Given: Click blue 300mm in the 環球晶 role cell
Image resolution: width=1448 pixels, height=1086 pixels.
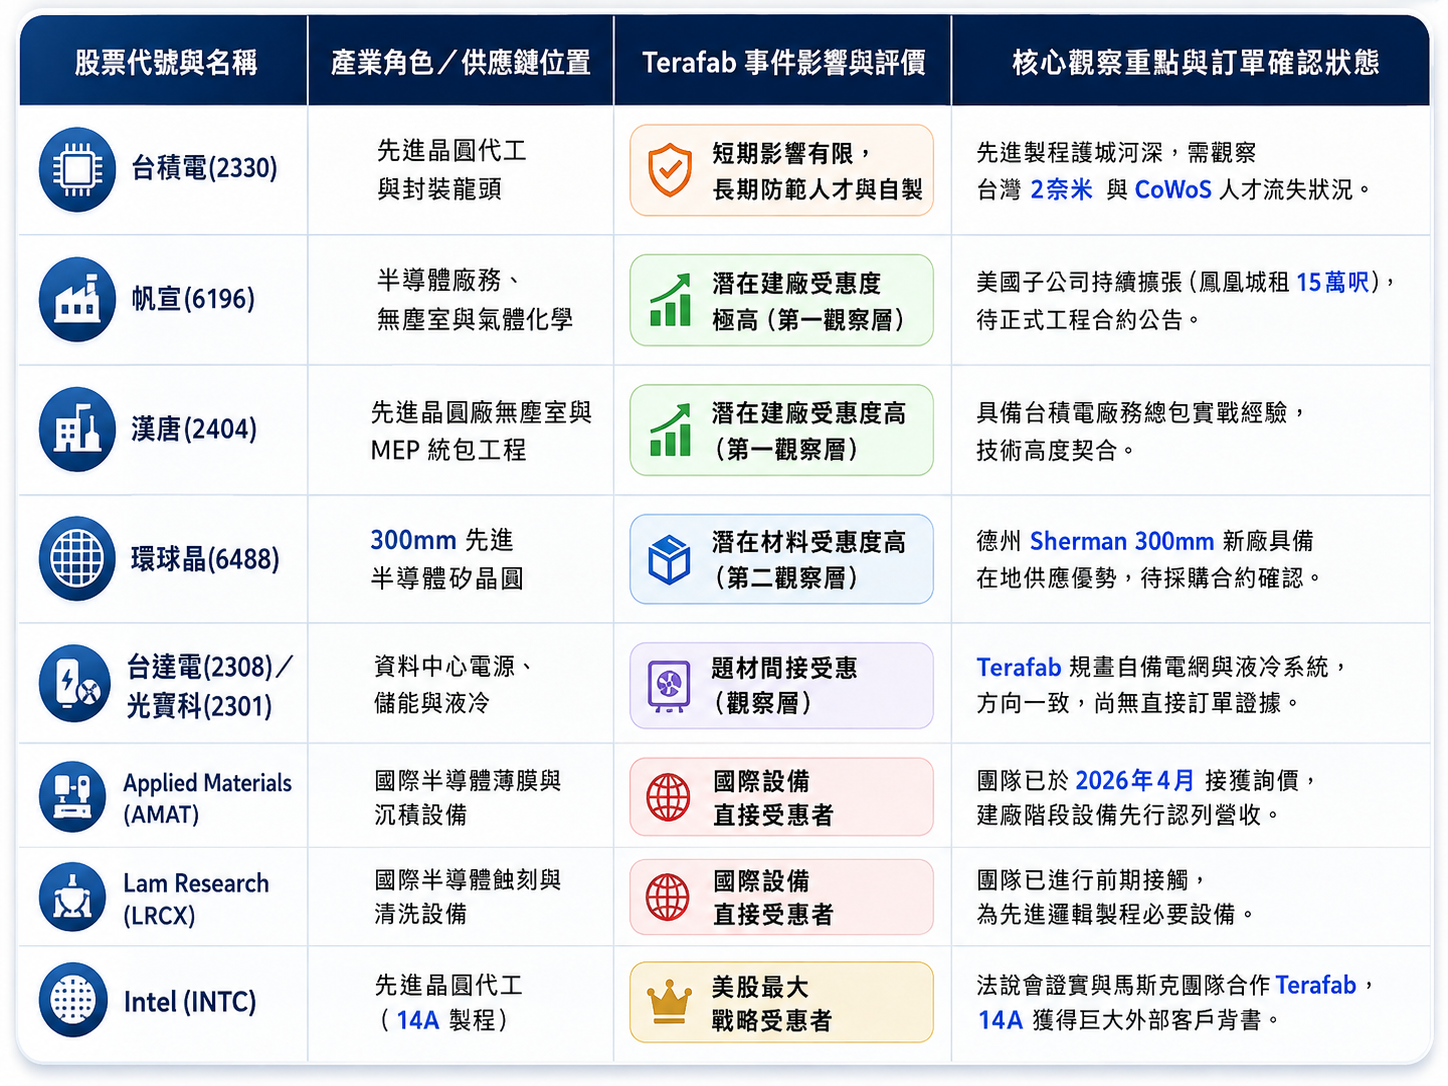Looking at the screenshot, I should (413, 540).
